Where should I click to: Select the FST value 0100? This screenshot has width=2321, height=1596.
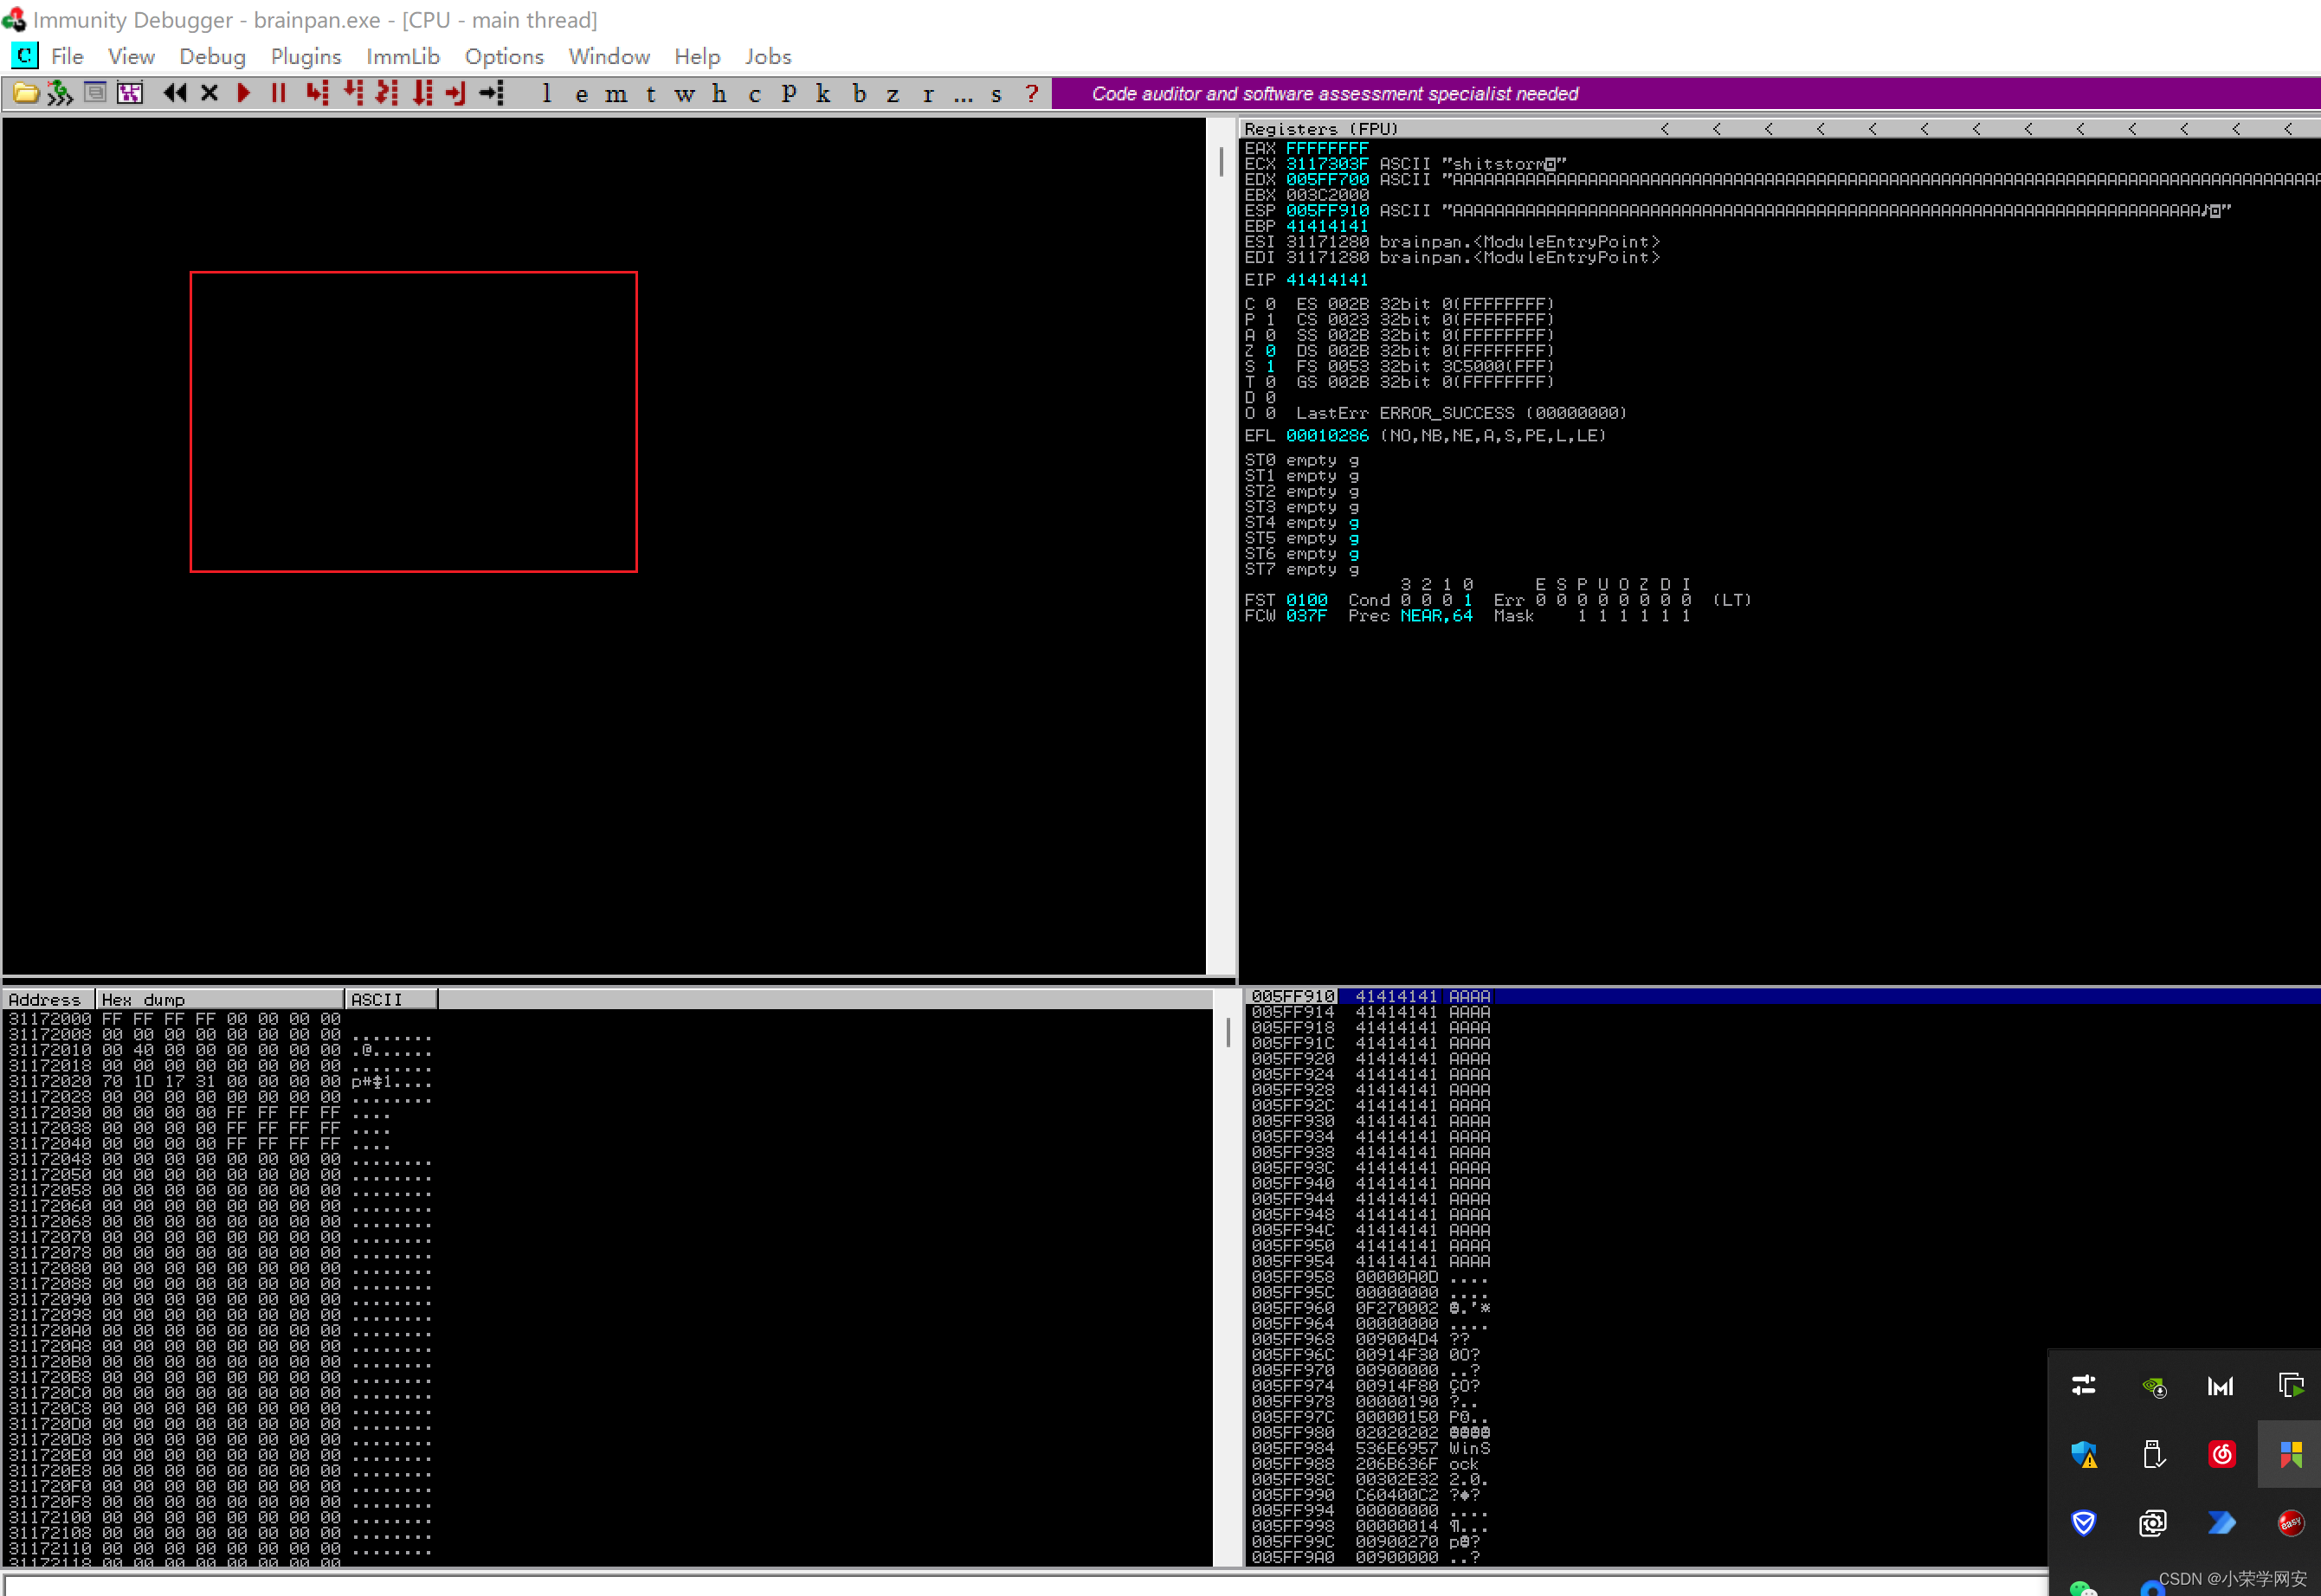tap(1306, 600)
